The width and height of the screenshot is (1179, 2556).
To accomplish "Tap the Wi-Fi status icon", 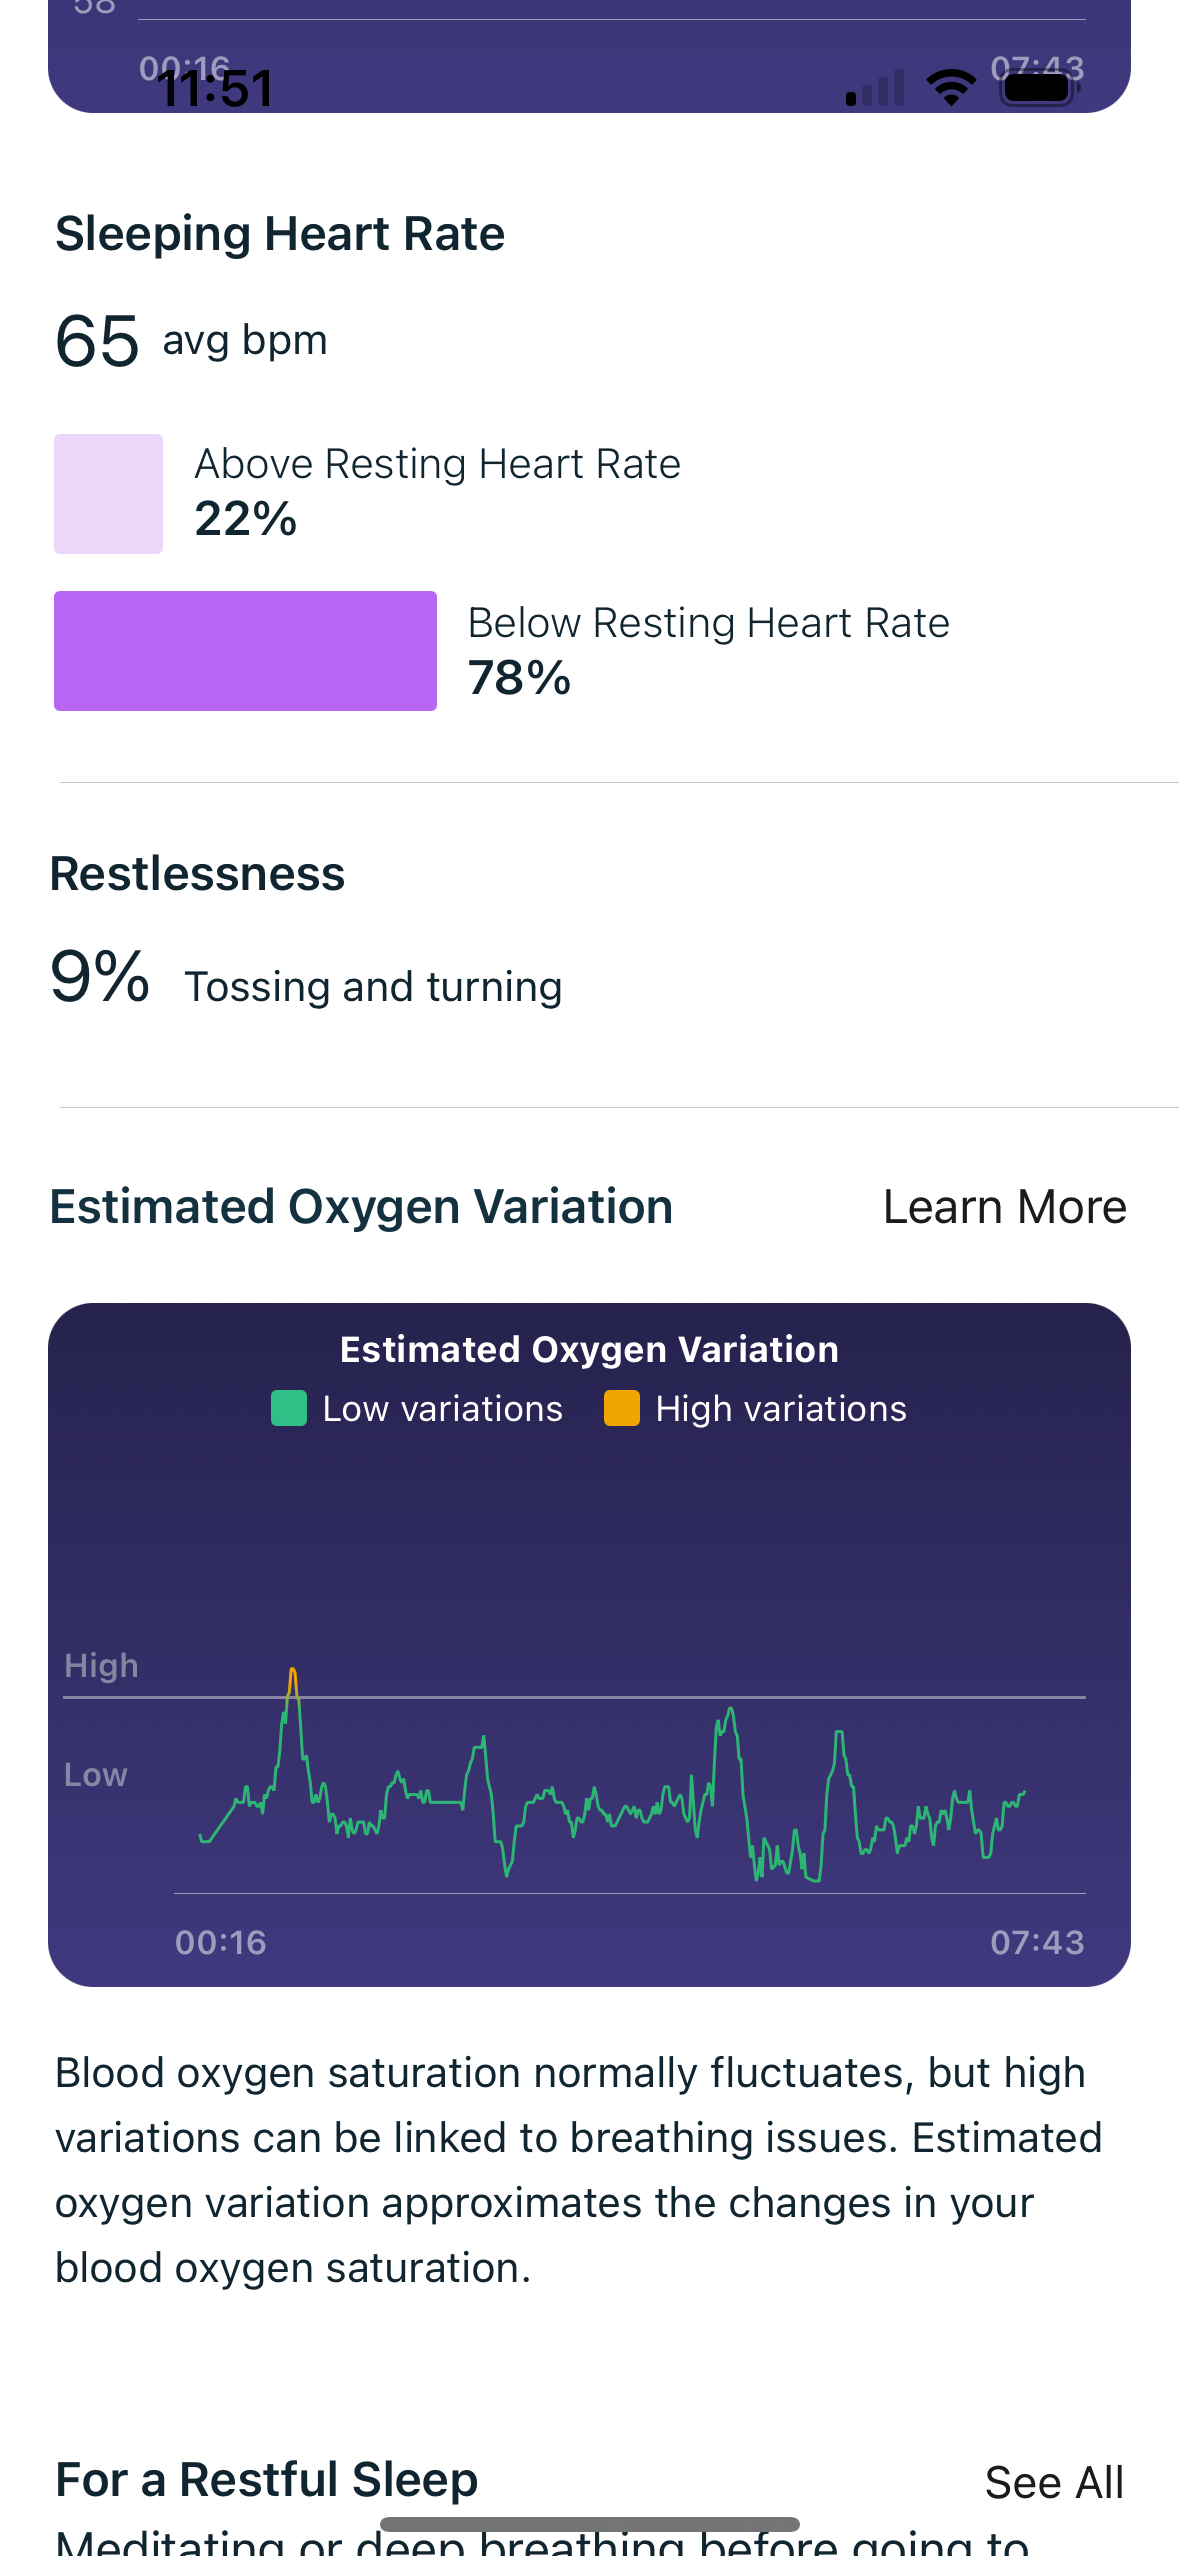I will tap(950, 88).
